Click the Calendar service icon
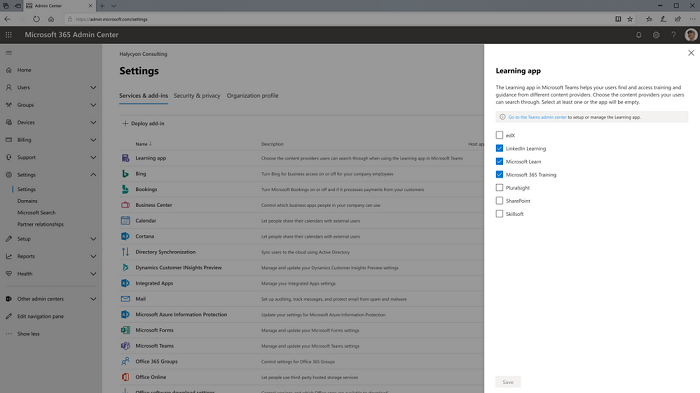The height and width of the screenshot is (393, 700). (x=125, y=221)
